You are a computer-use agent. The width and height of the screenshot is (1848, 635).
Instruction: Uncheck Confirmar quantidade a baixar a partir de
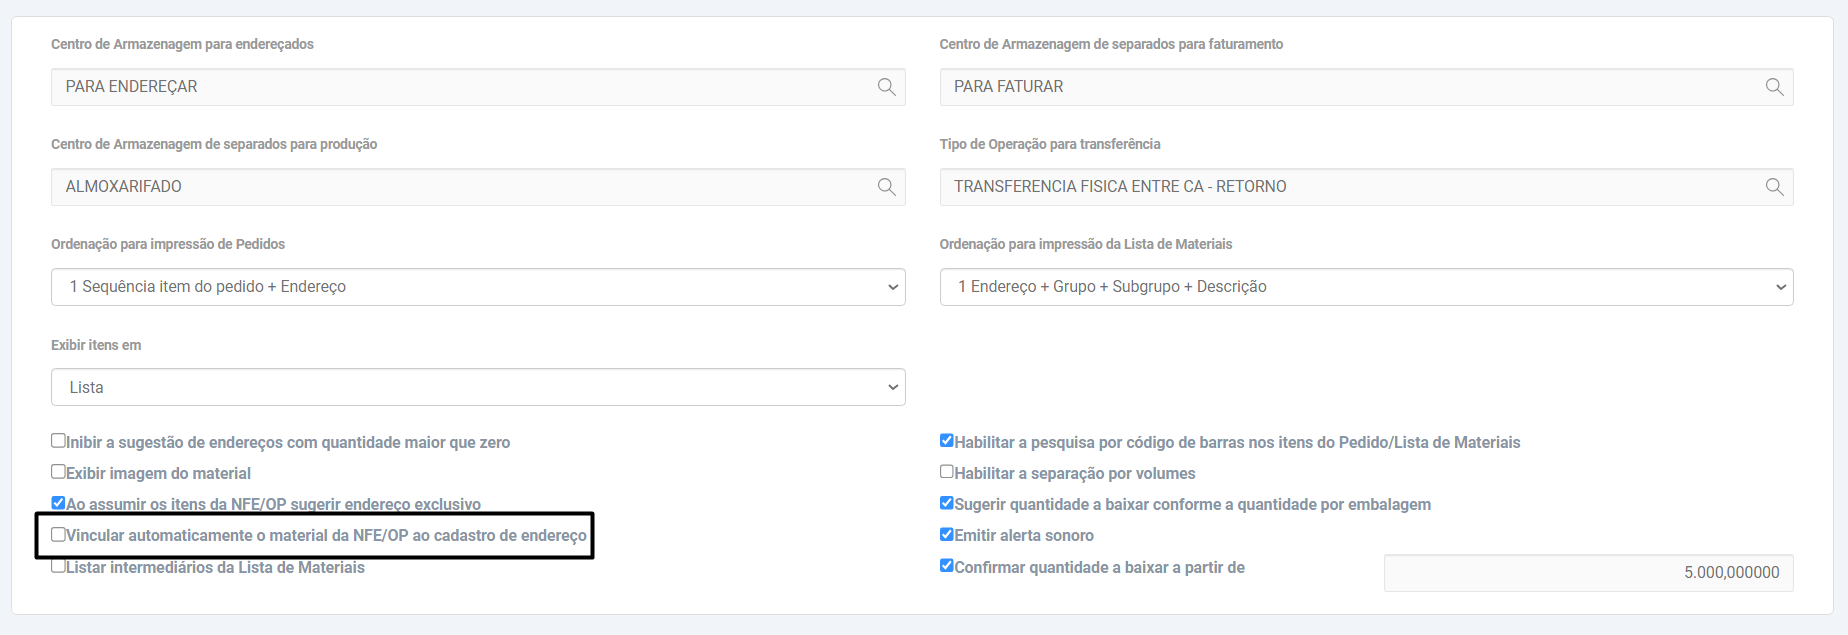click(947, 566)
